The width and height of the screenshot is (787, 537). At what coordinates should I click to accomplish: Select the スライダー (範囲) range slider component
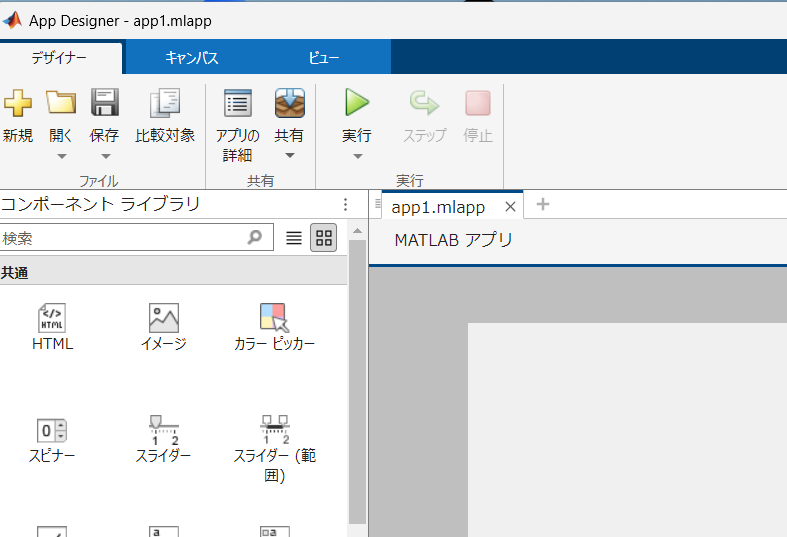[275, 449]
